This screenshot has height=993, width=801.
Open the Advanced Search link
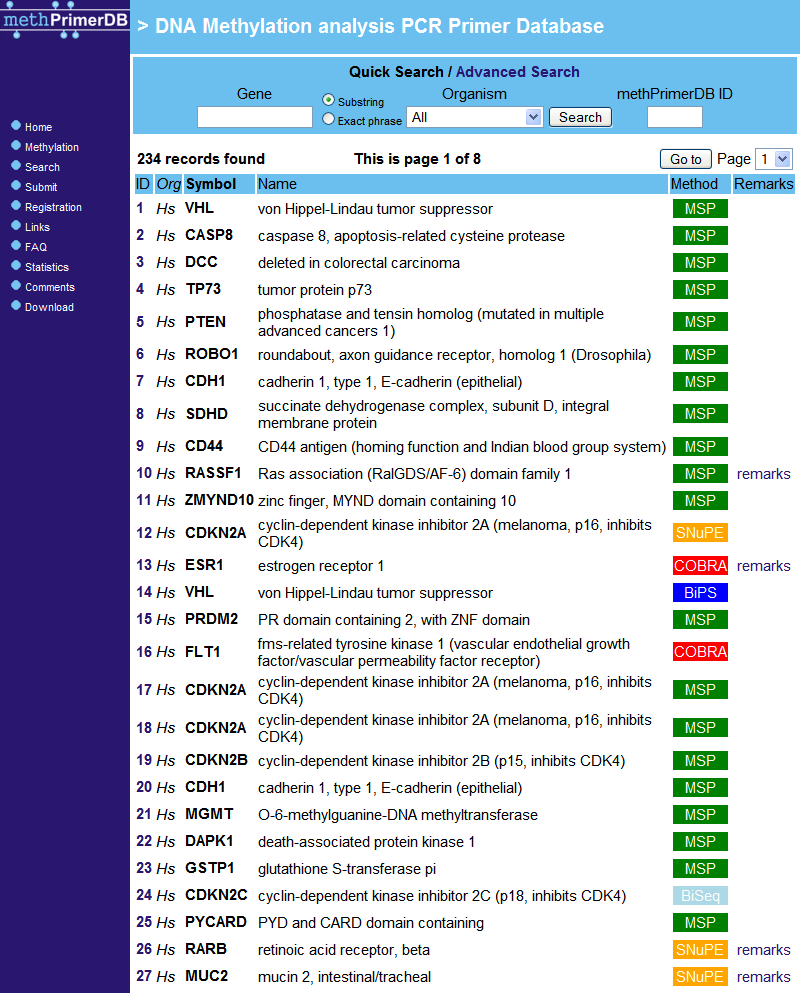tap(517, 72)
